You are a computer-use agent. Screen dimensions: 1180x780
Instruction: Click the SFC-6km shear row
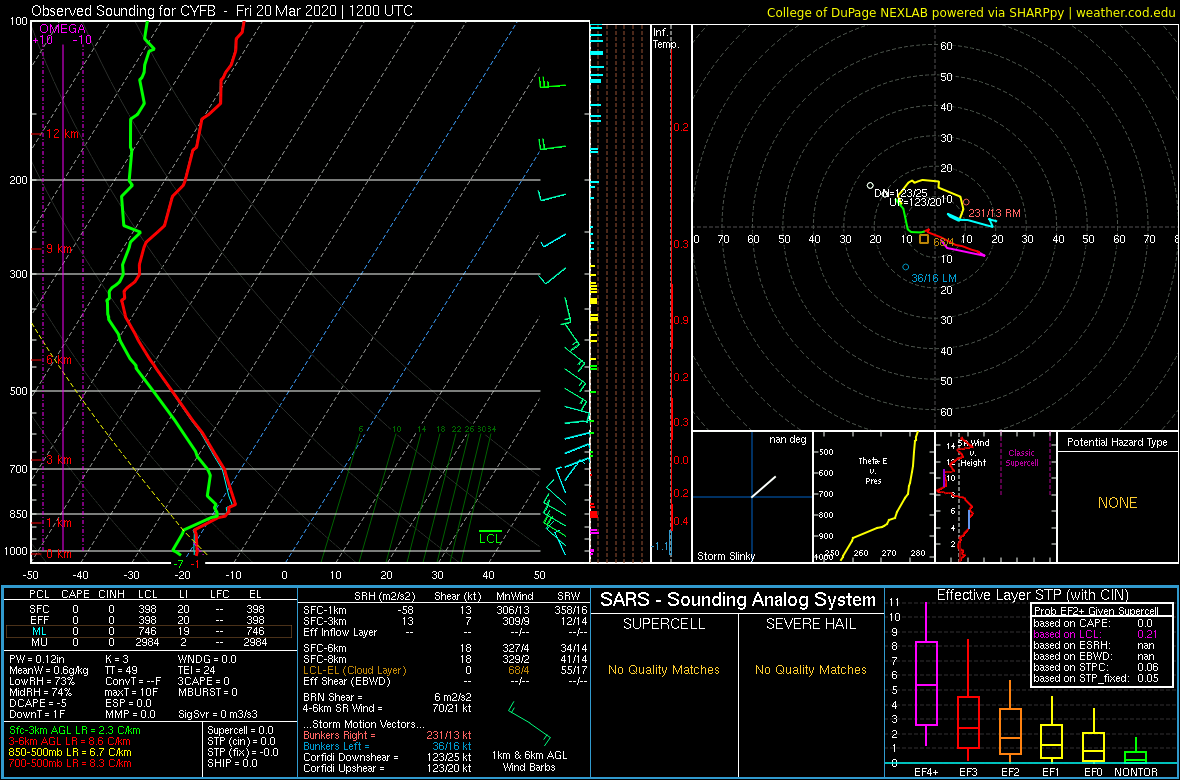(x=445, y=649)
